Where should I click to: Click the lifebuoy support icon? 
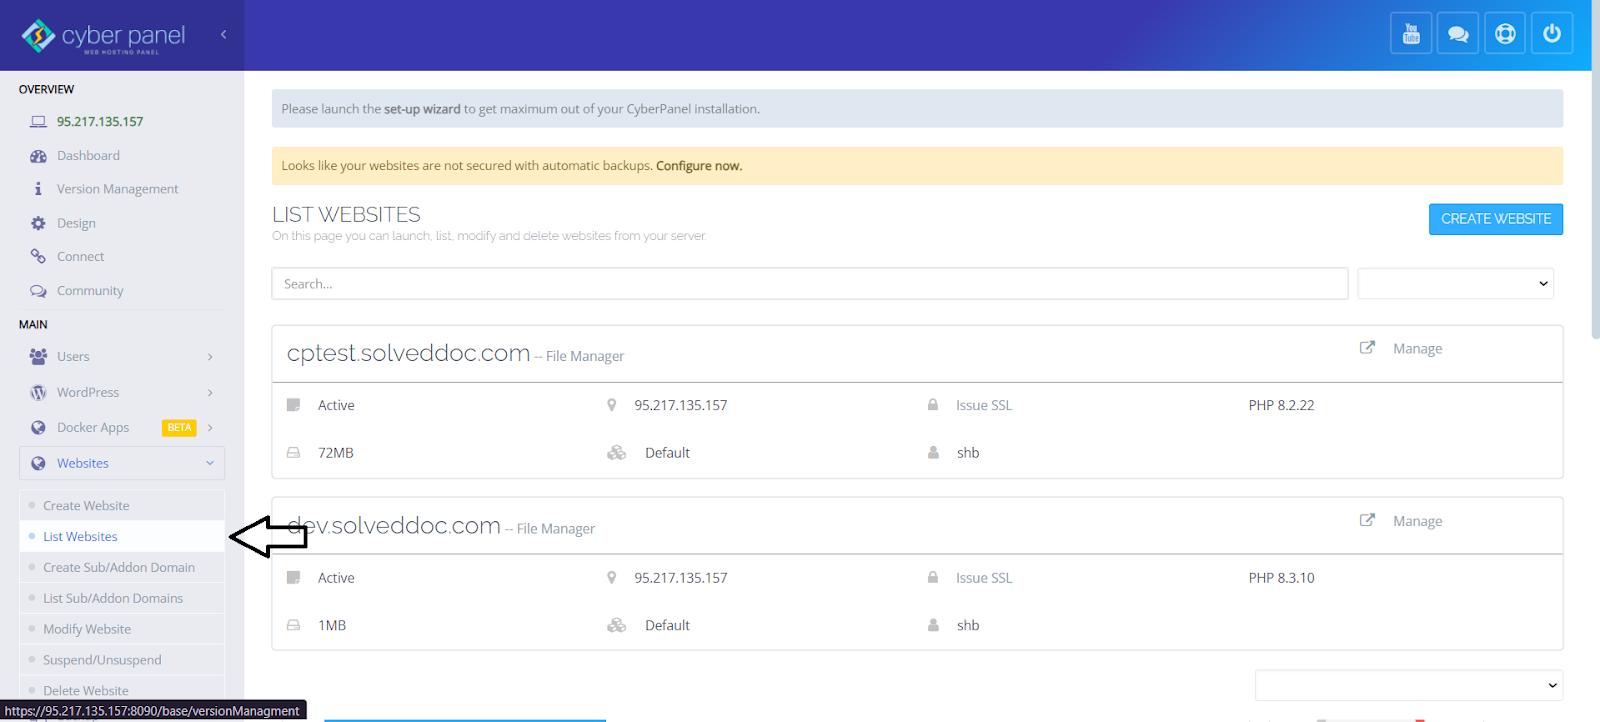coord(1505,34)
